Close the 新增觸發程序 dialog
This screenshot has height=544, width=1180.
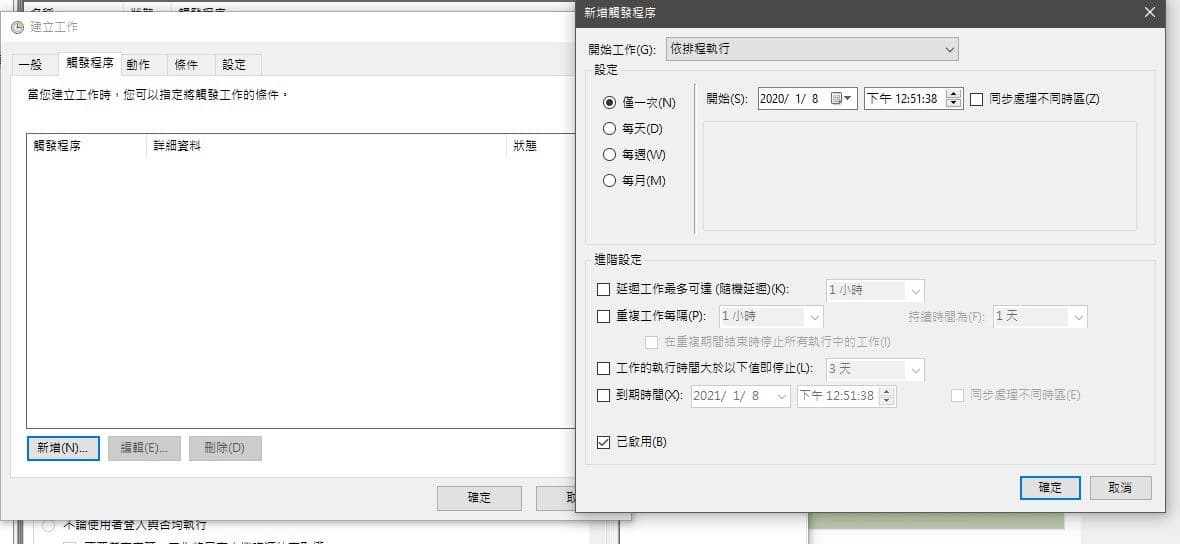point(1149,12)
